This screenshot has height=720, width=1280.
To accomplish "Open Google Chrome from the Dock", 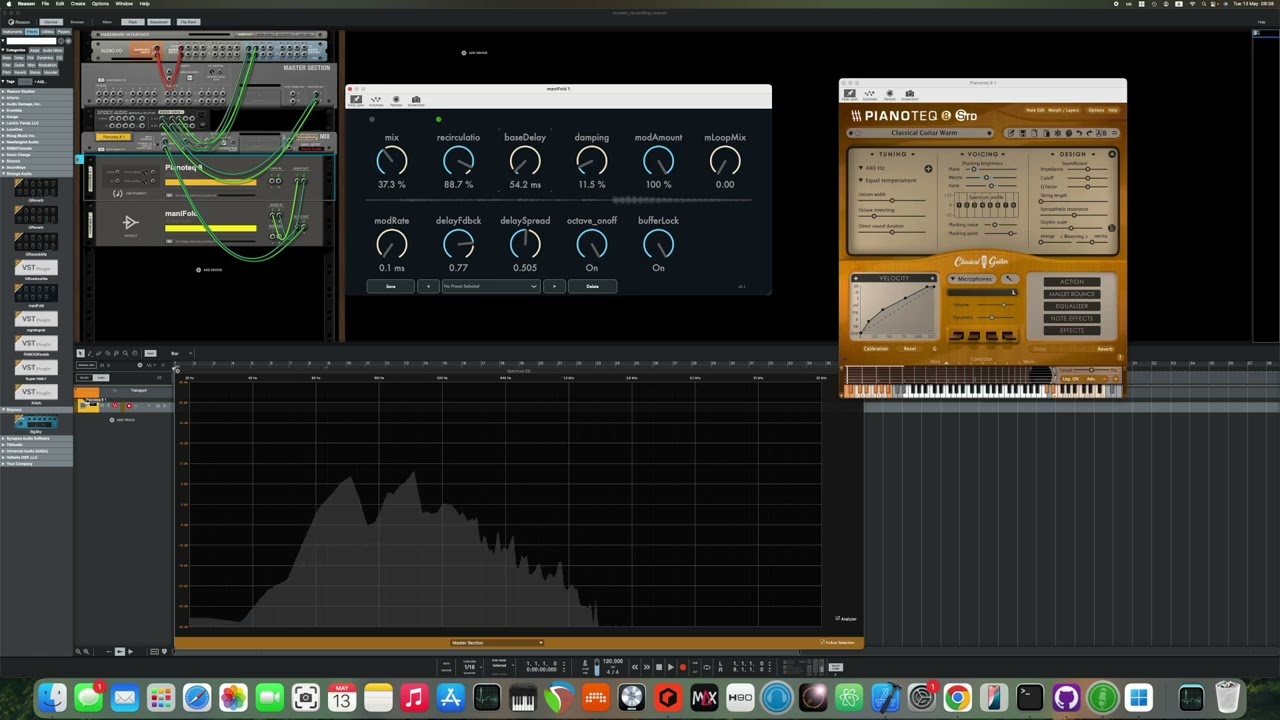I will click(x=957, y=697).
